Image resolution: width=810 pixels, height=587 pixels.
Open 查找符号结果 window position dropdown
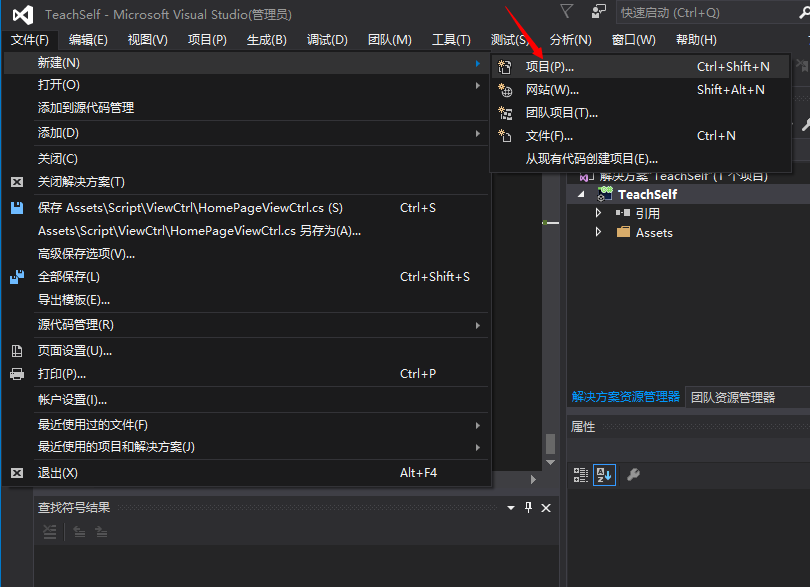(511, 508)
